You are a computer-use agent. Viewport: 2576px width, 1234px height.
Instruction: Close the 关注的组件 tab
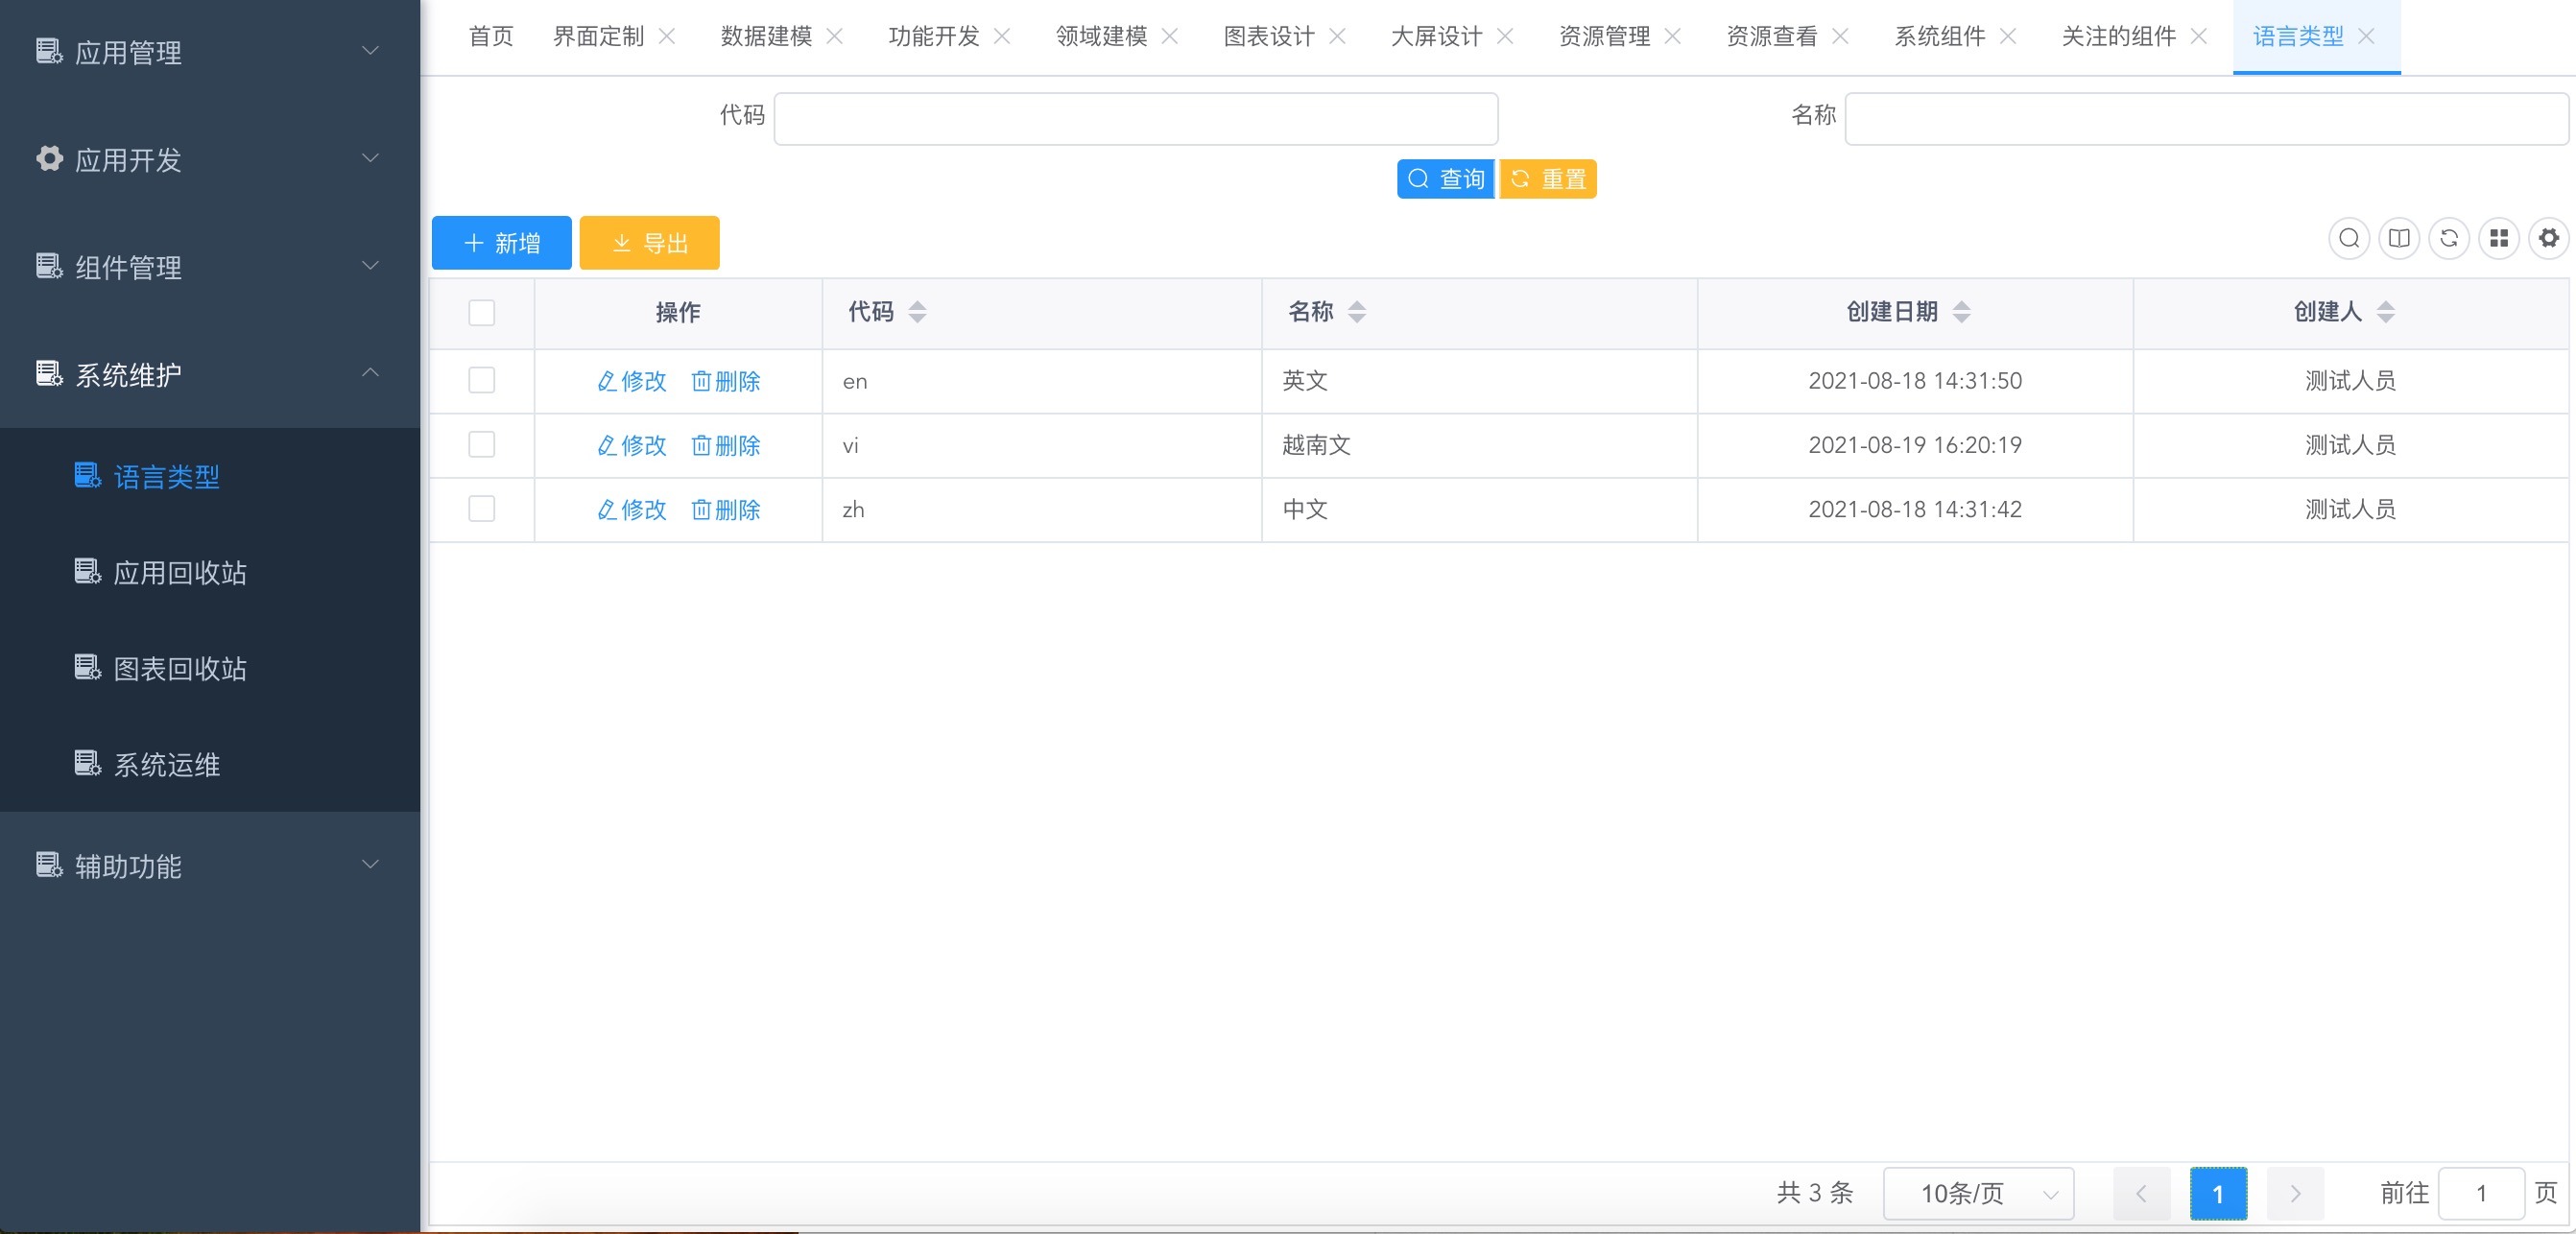click(x=2199, y=37)
